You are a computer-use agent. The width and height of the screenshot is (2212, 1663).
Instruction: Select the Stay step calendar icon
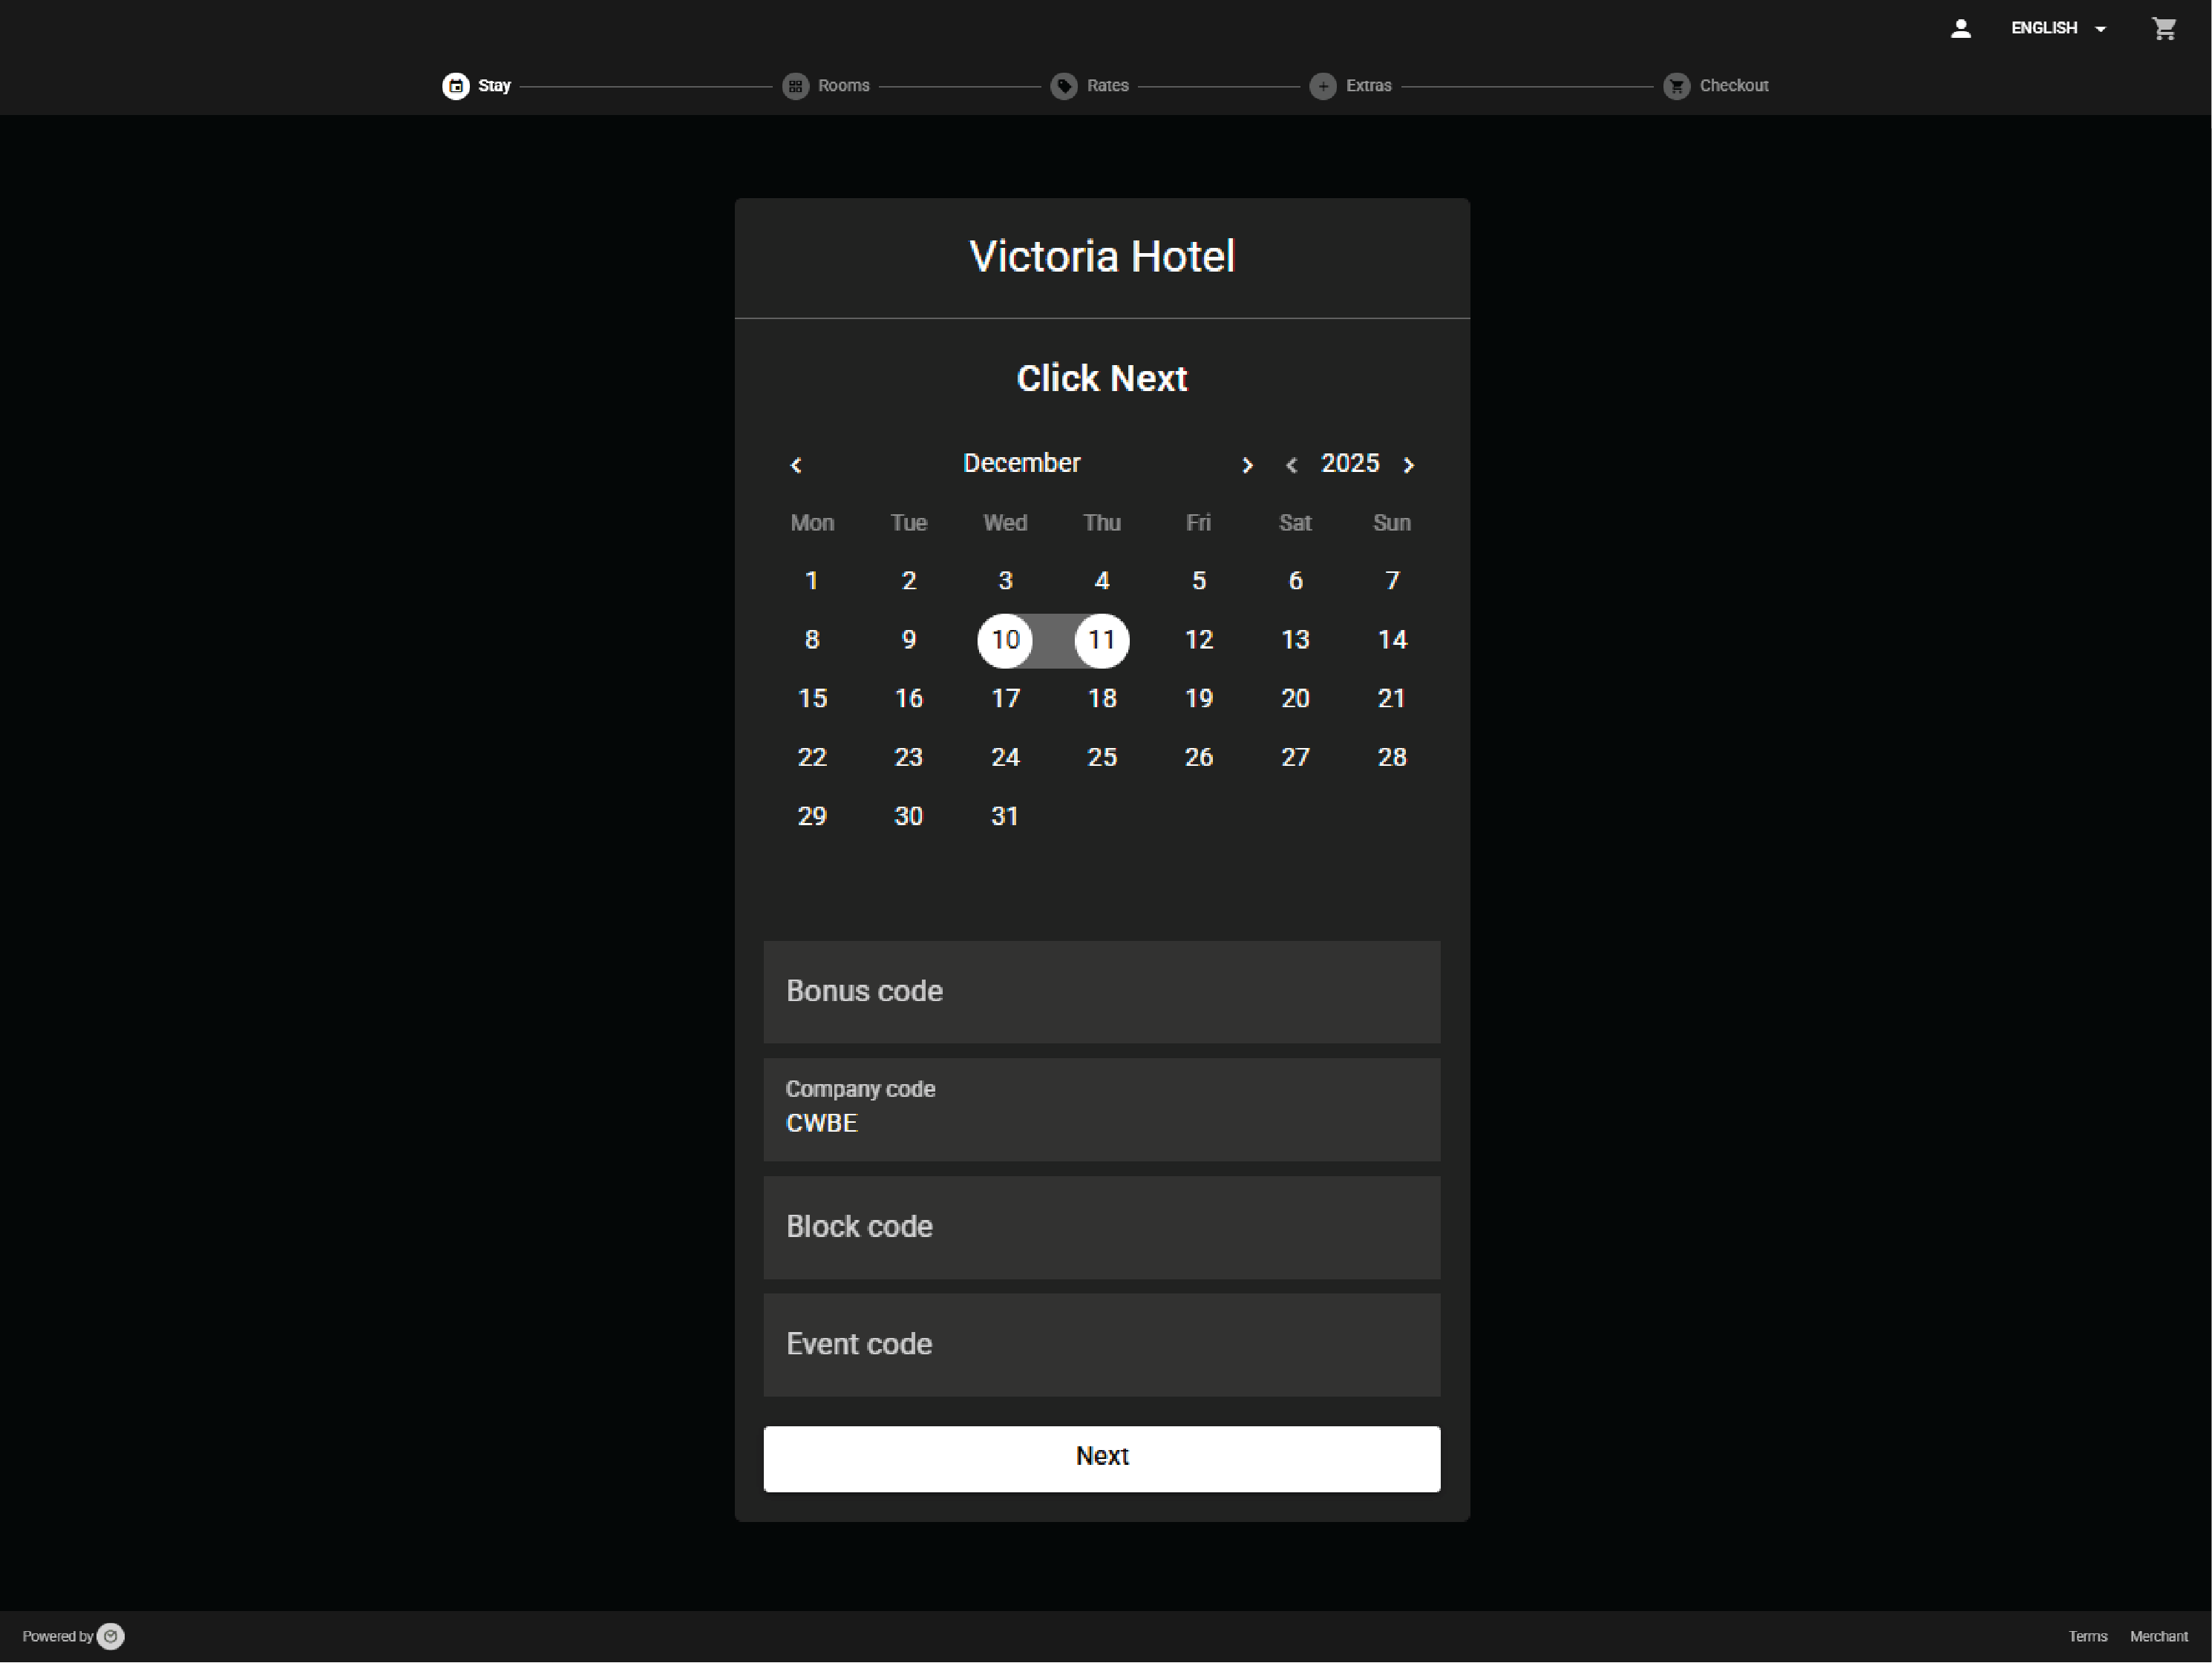coord(455,86)
